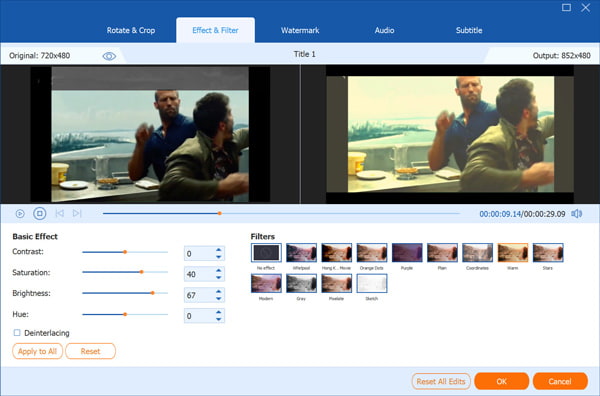This screenshot has height=396, width=600.
Task: Click the Reset button under Basic Effect
Action: (x=90, y=351)
